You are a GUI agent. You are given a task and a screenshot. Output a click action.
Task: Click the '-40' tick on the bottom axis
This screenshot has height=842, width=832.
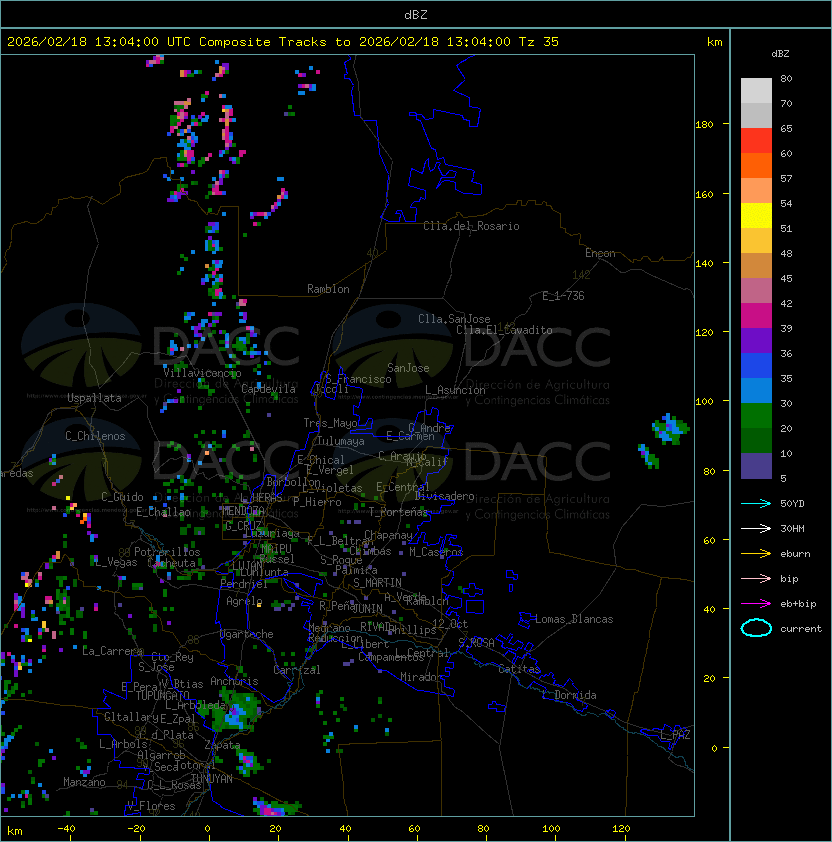click(66, 829)
